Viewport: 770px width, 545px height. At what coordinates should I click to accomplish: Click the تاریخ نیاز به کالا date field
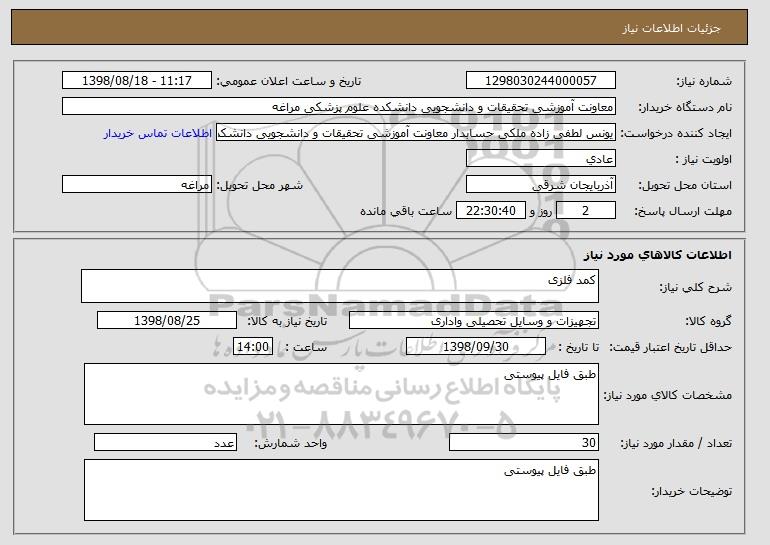point(167,321)
